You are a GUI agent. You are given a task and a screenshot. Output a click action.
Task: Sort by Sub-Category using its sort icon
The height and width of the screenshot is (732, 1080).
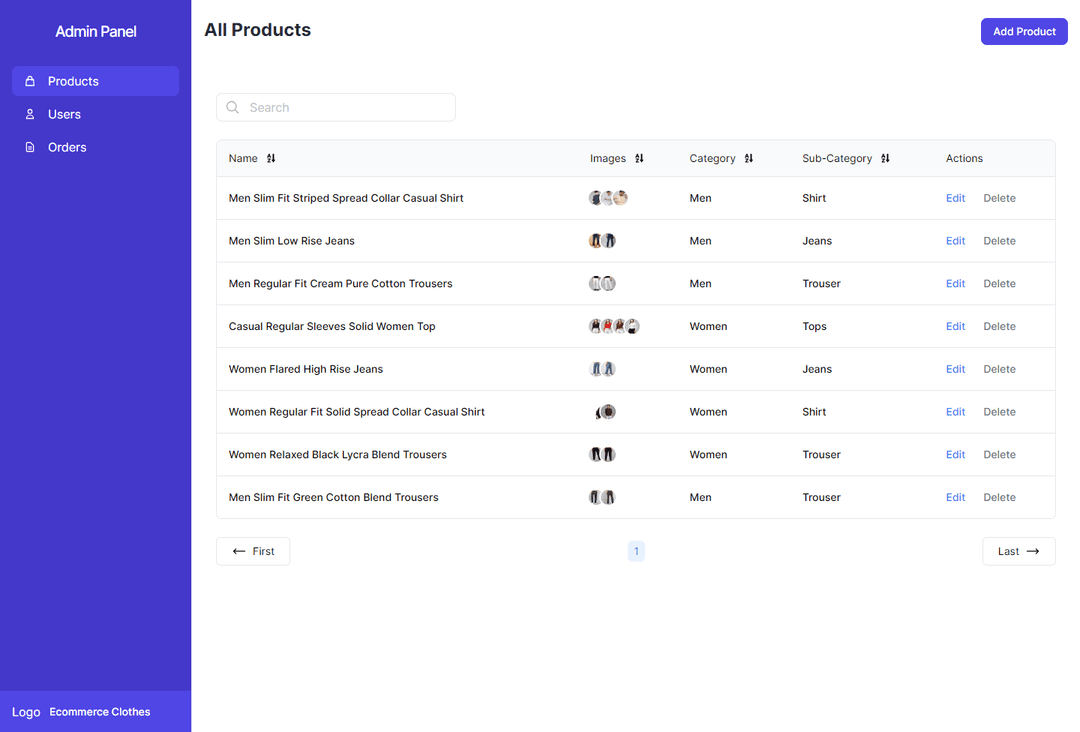885,158
